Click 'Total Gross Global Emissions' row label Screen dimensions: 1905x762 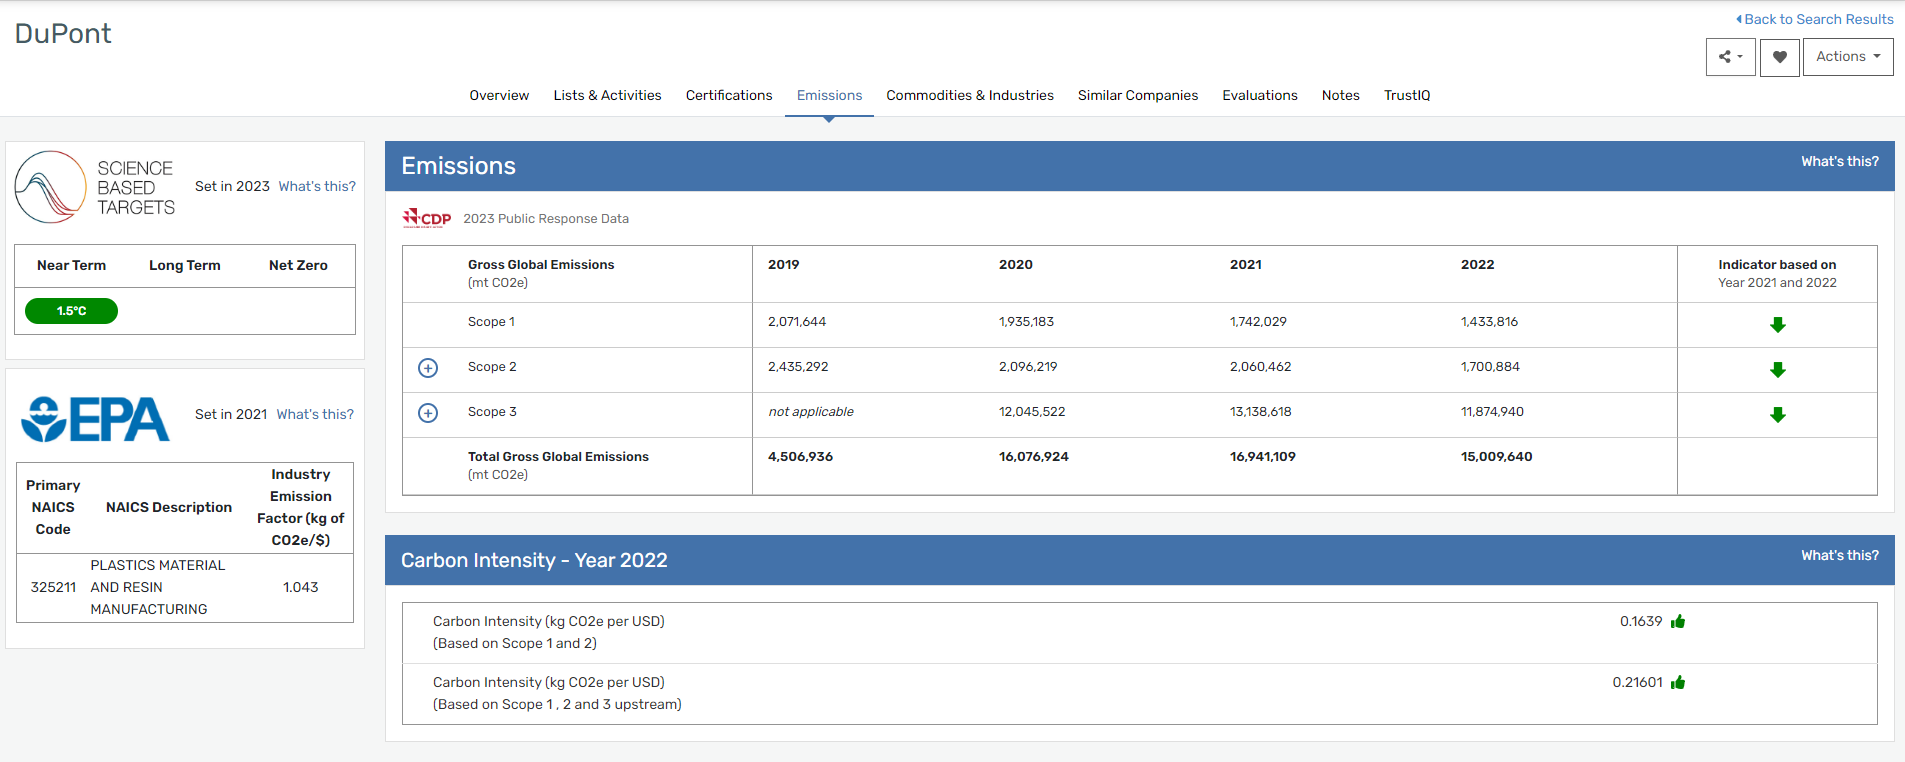(558, 457)
